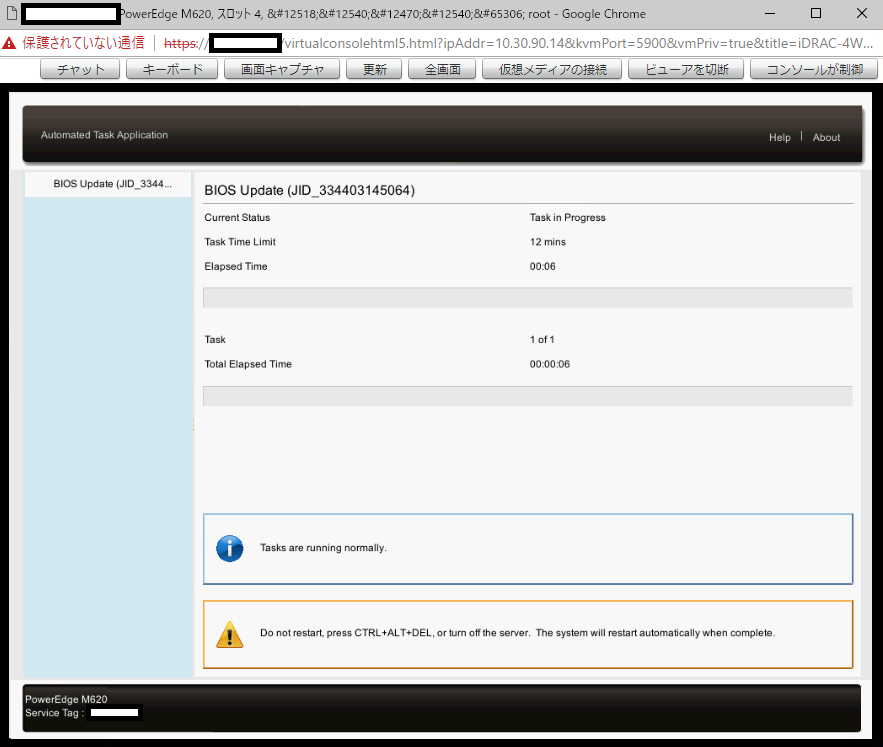
Task: Open the Help link in header
Action: point(779,137)
